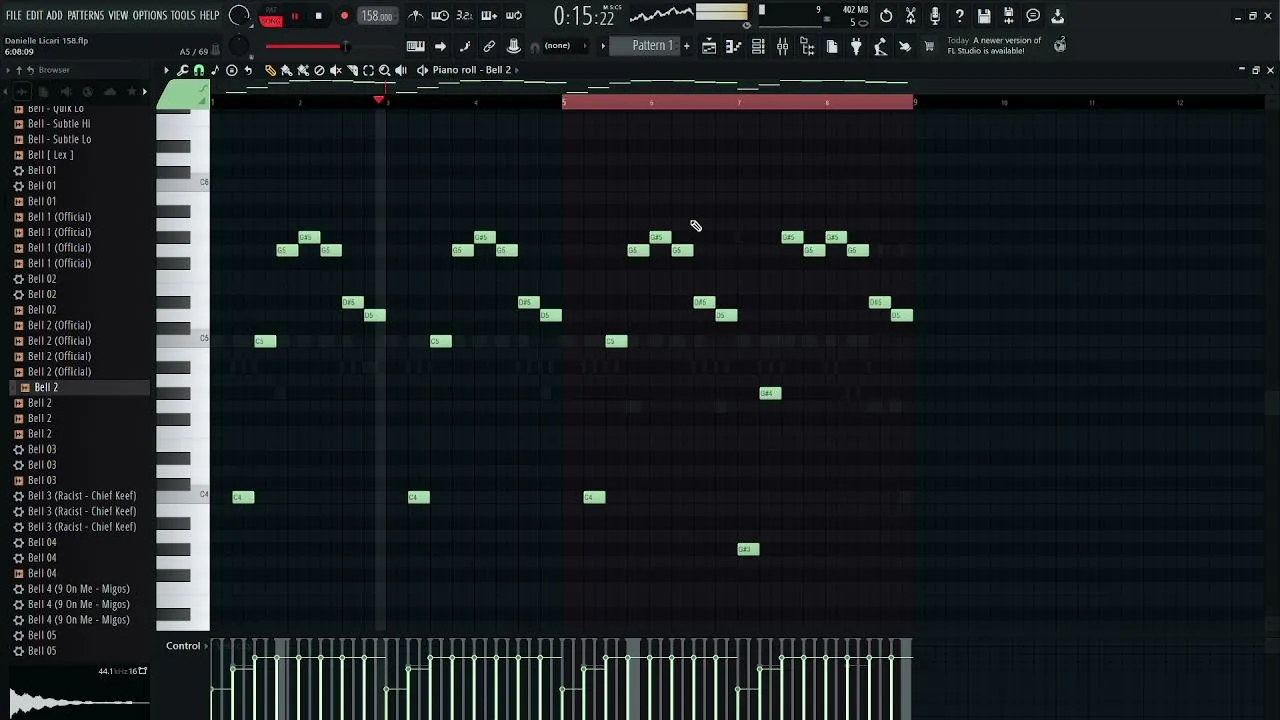Image resolution: width=1280 pixels, height=720 pixels.
Task: Toggle blend recording overdub icon
Action: click(x=489, y=16)
